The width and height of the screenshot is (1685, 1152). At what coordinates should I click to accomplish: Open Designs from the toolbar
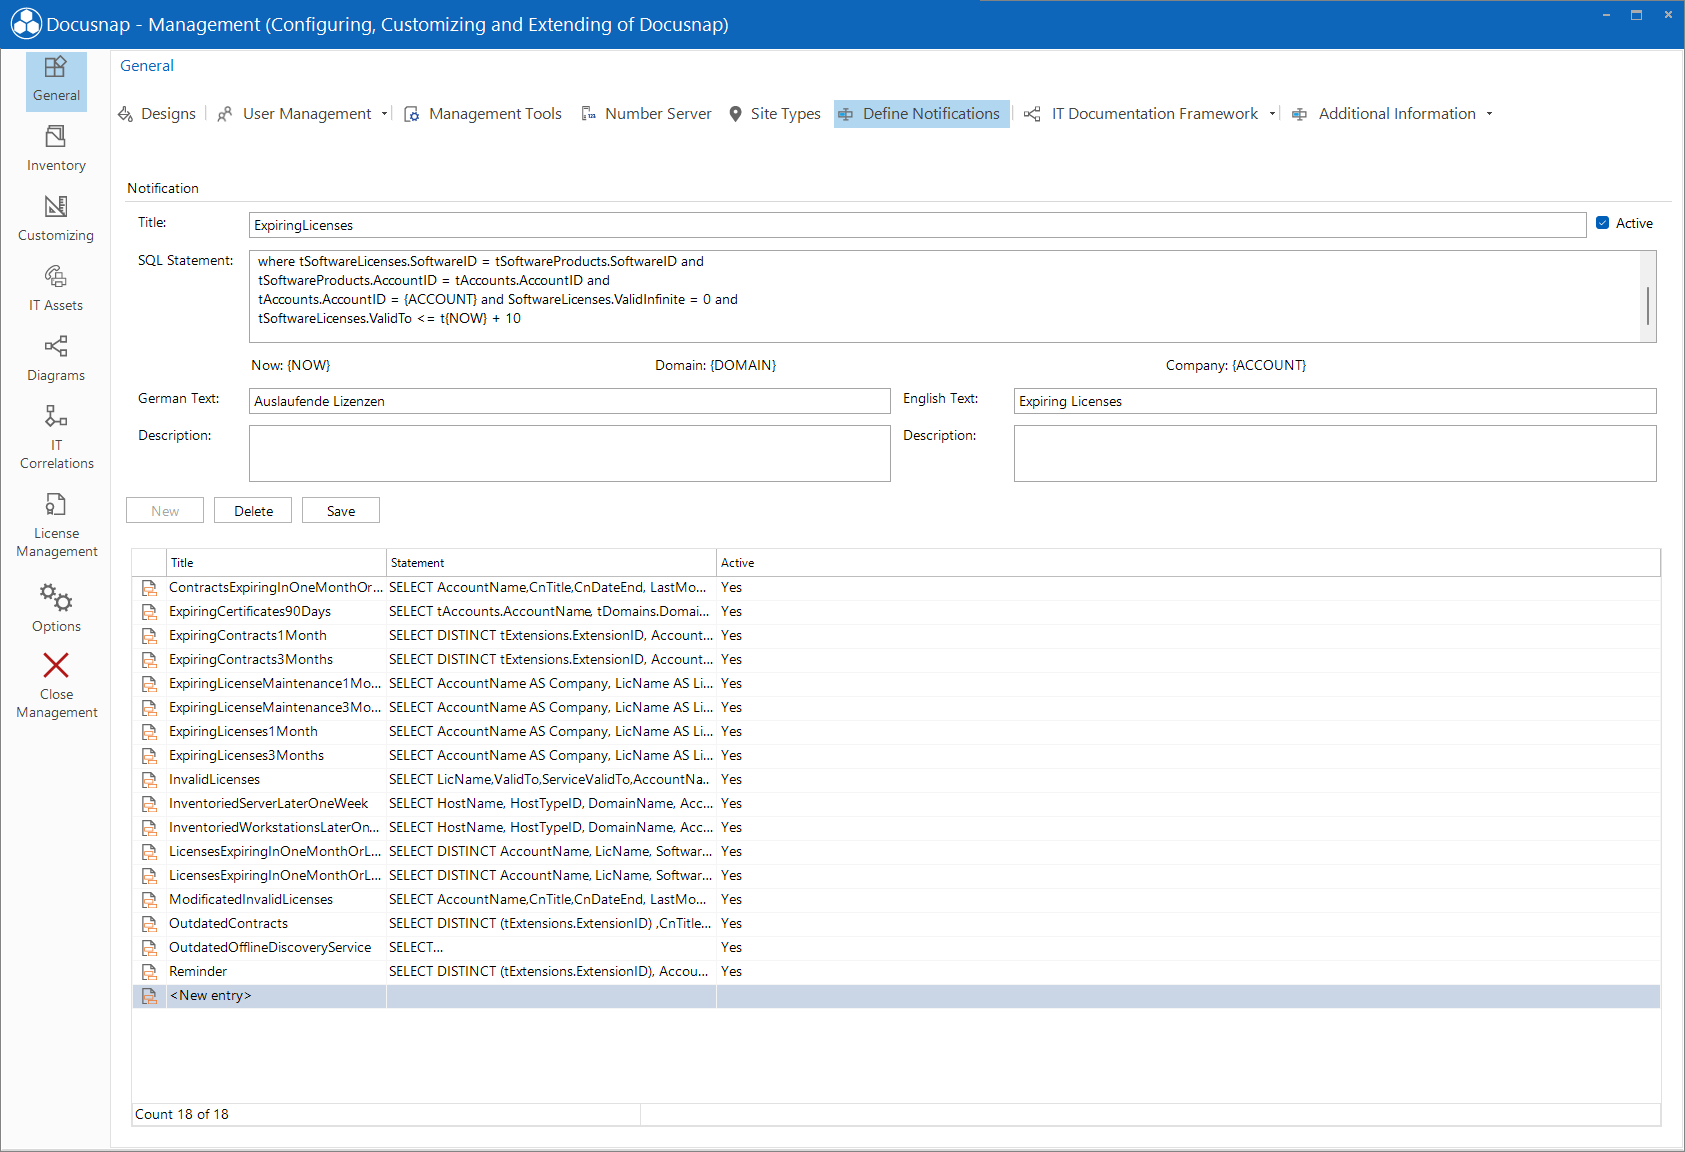pyautogui.click(x=157, y=114)
